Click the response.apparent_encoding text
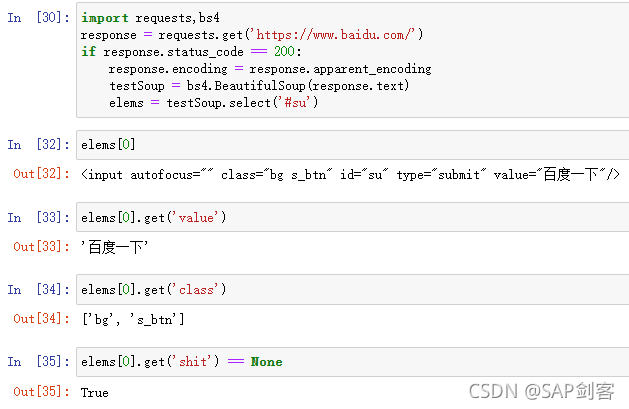 click(340, 69)
